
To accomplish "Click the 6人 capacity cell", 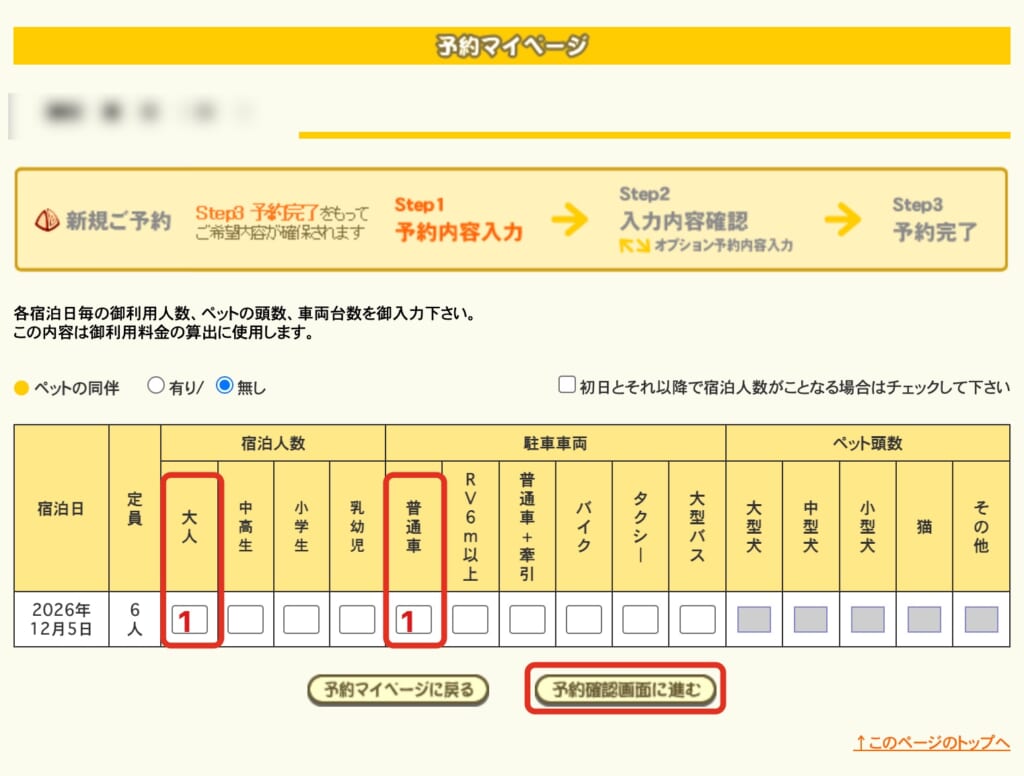I will (x=135, y=619).
